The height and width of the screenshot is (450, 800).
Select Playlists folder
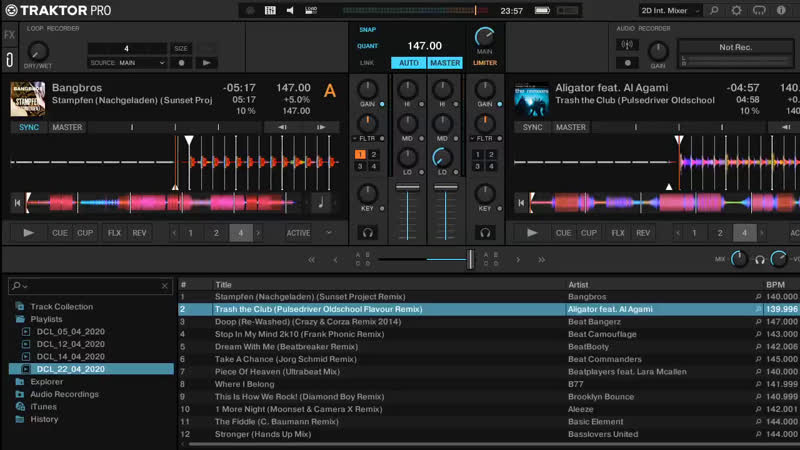46,319
